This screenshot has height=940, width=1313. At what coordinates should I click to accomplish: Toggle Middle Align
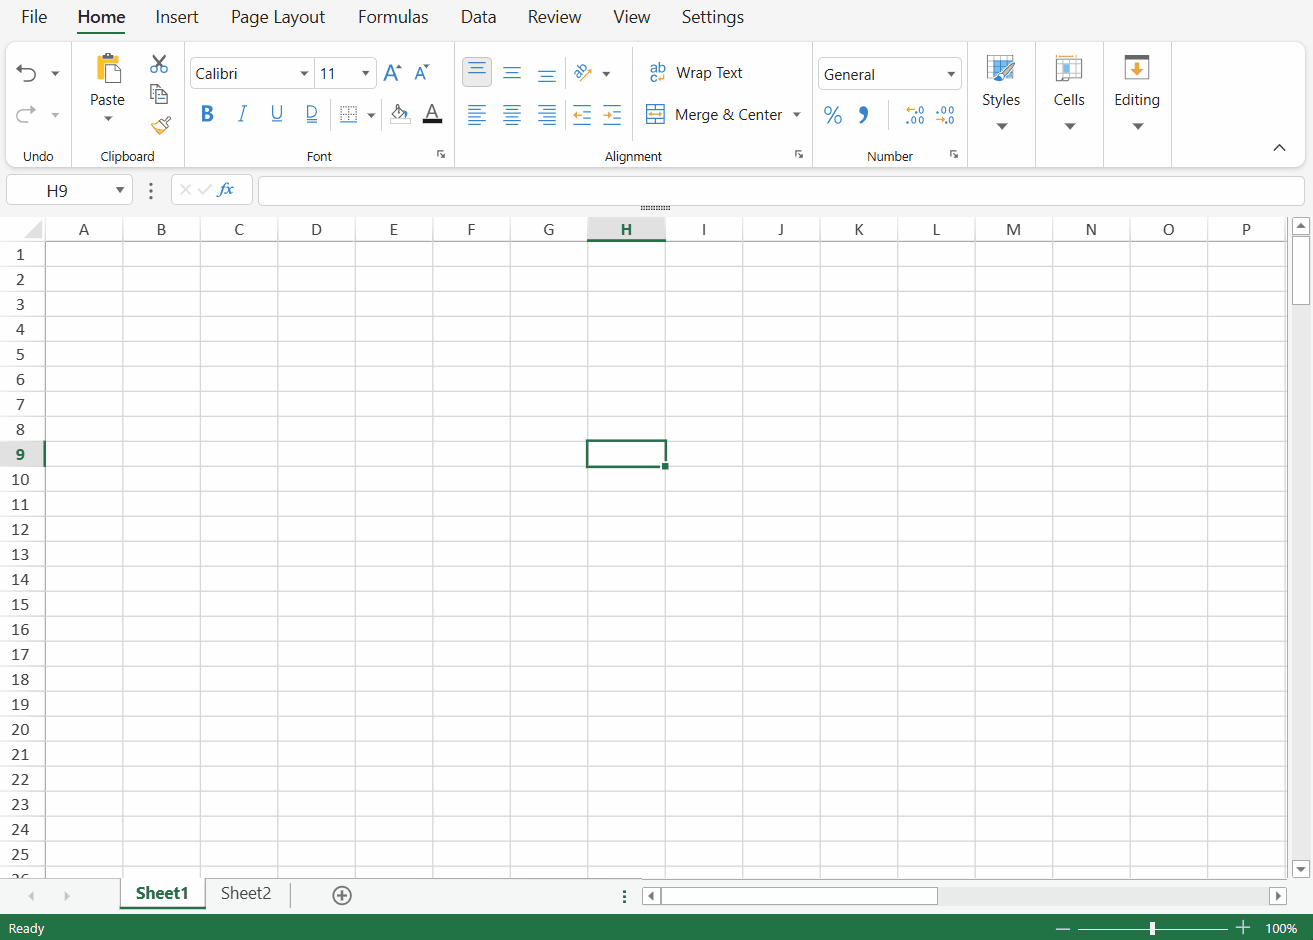tap(512, 73)
